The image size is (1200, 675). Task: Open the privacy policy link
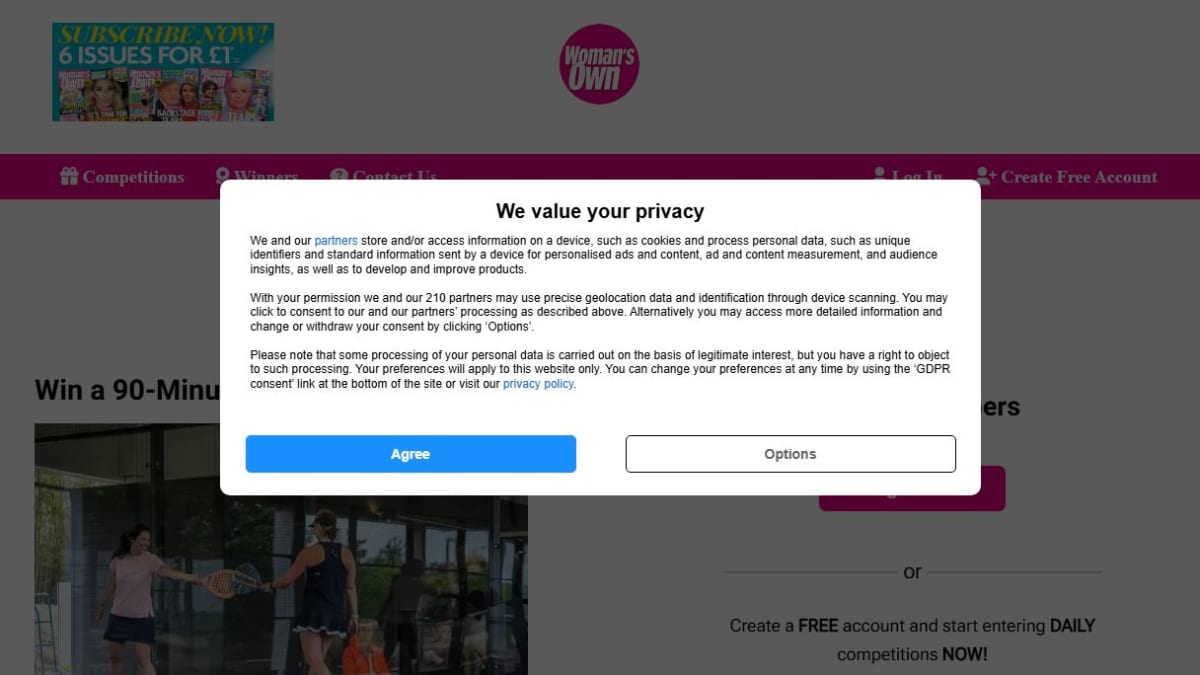(538, 384)
